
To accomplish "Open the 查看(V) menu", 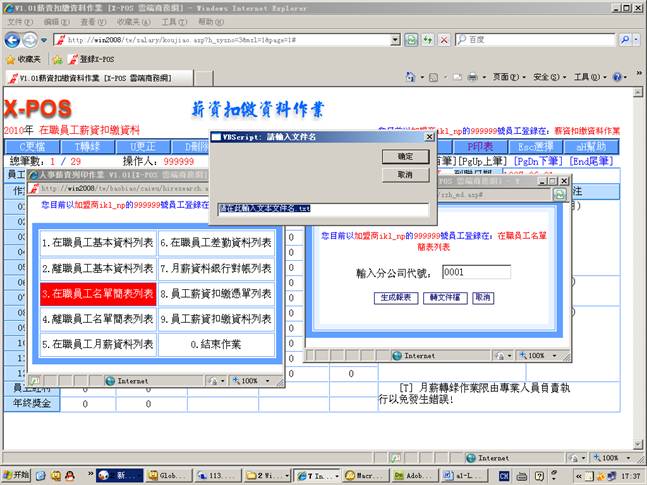I will [88, 21].
